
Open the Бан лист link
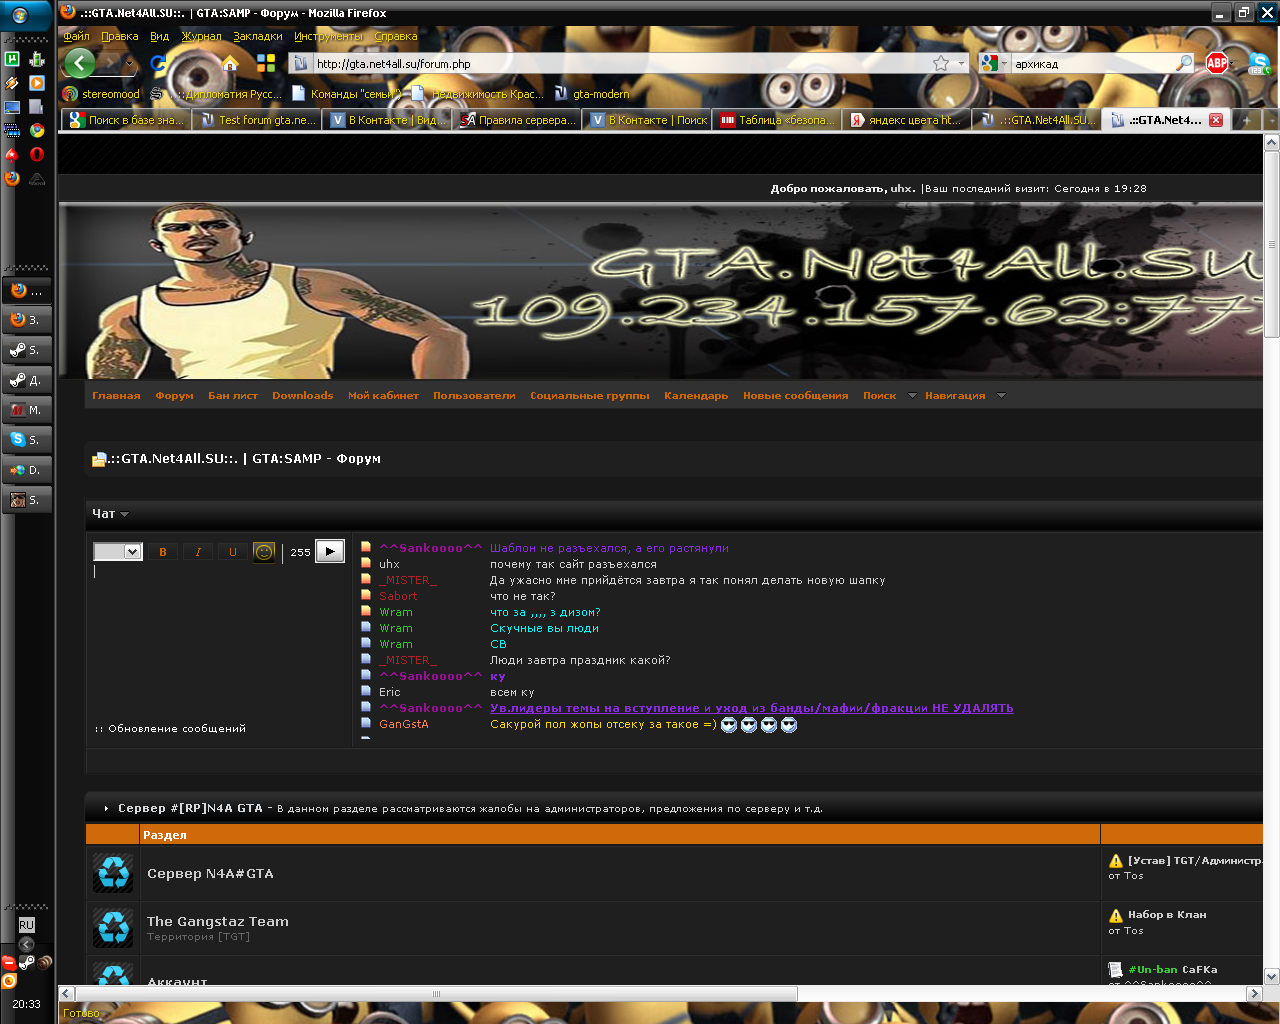tap(233, 396)
